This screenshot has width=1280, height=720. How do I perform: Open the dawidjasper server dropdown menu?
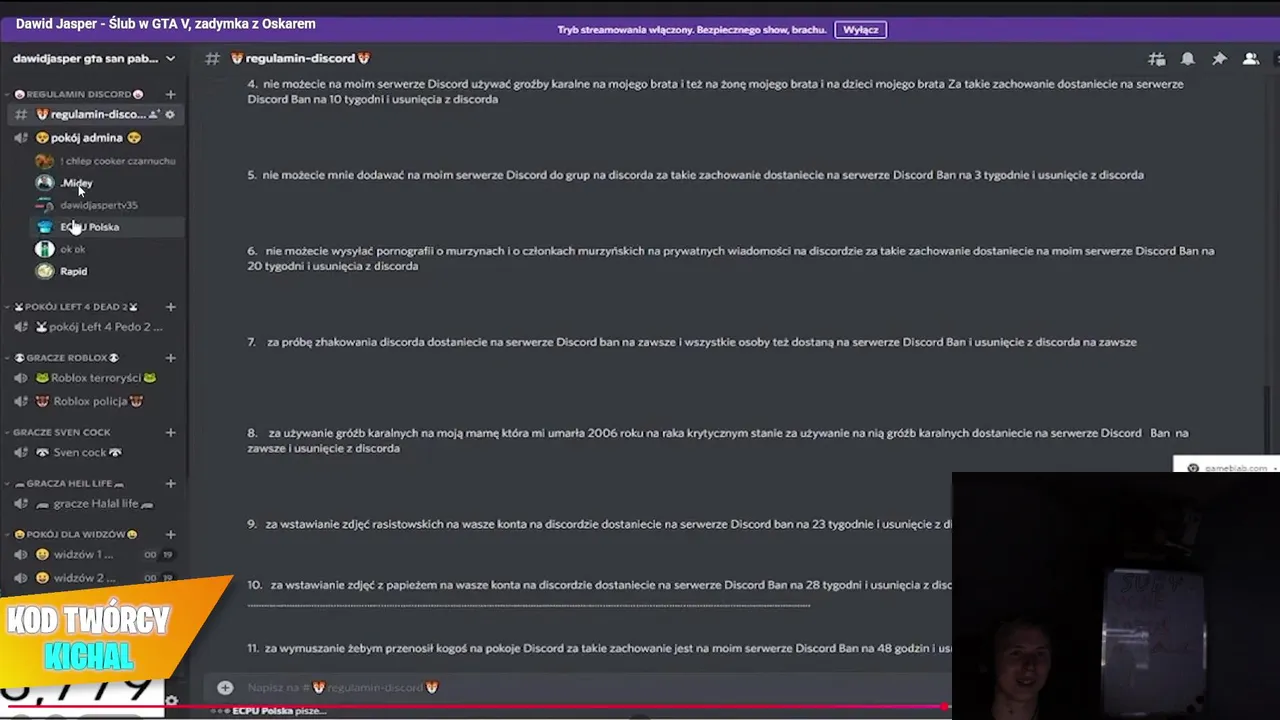click(x=93, y=58)
